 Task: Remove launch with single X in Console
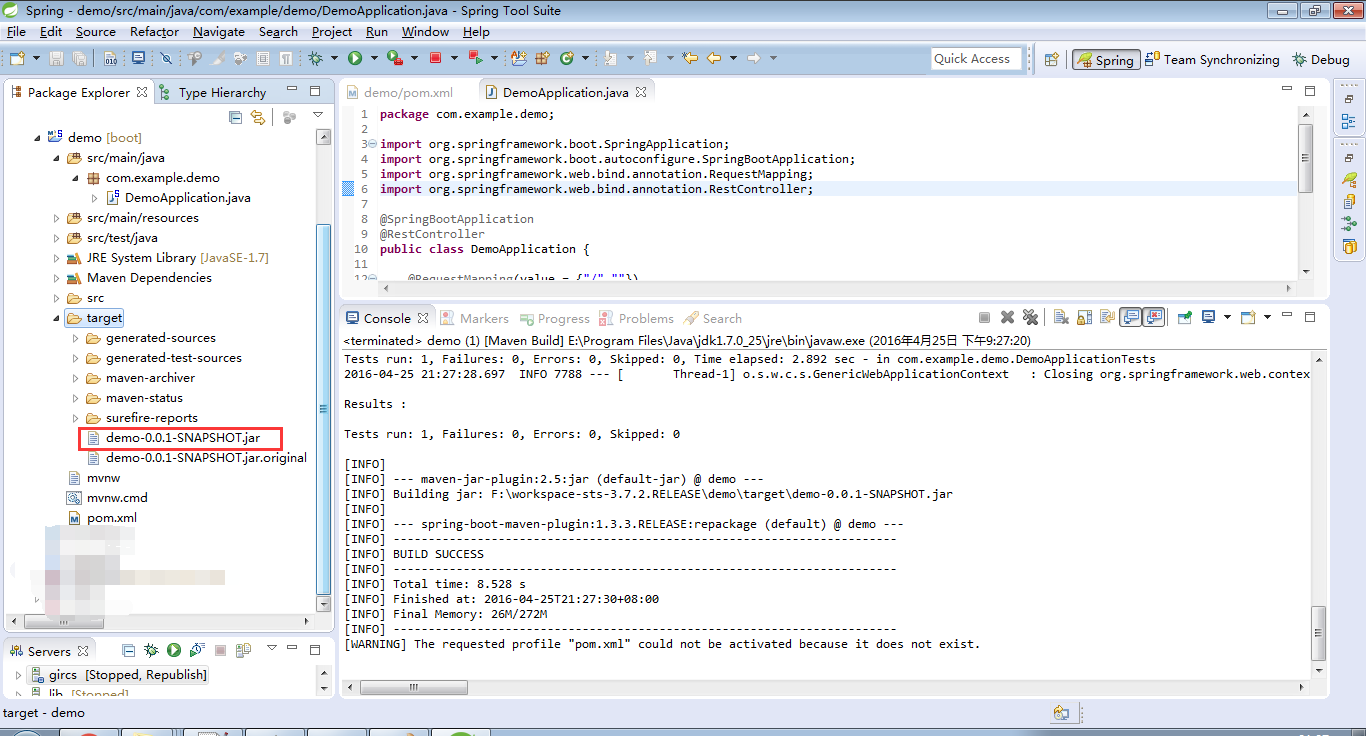tap(1007, 317)
